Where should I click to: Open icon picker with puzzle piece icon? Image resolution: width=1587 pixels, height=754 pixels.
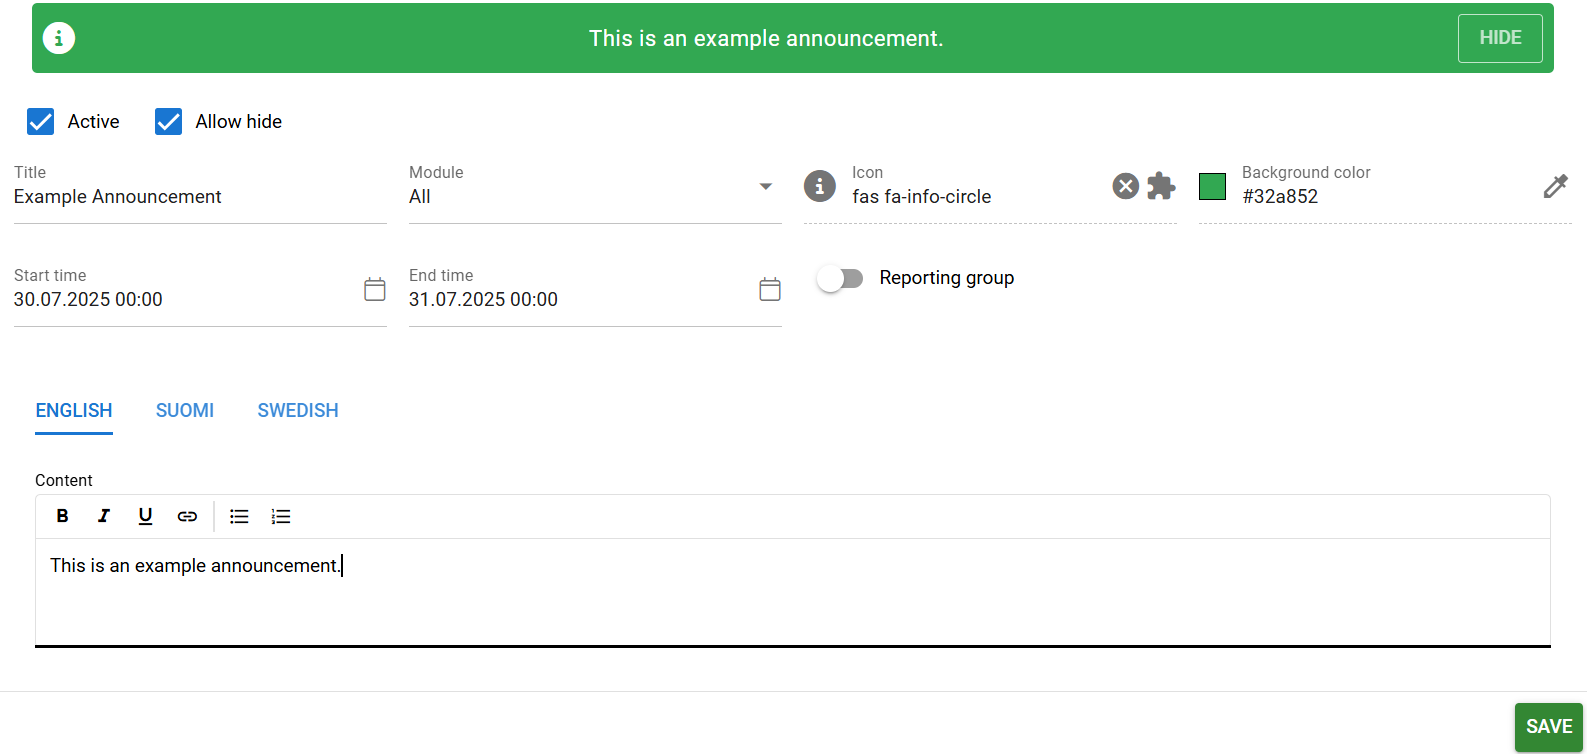1161,186
